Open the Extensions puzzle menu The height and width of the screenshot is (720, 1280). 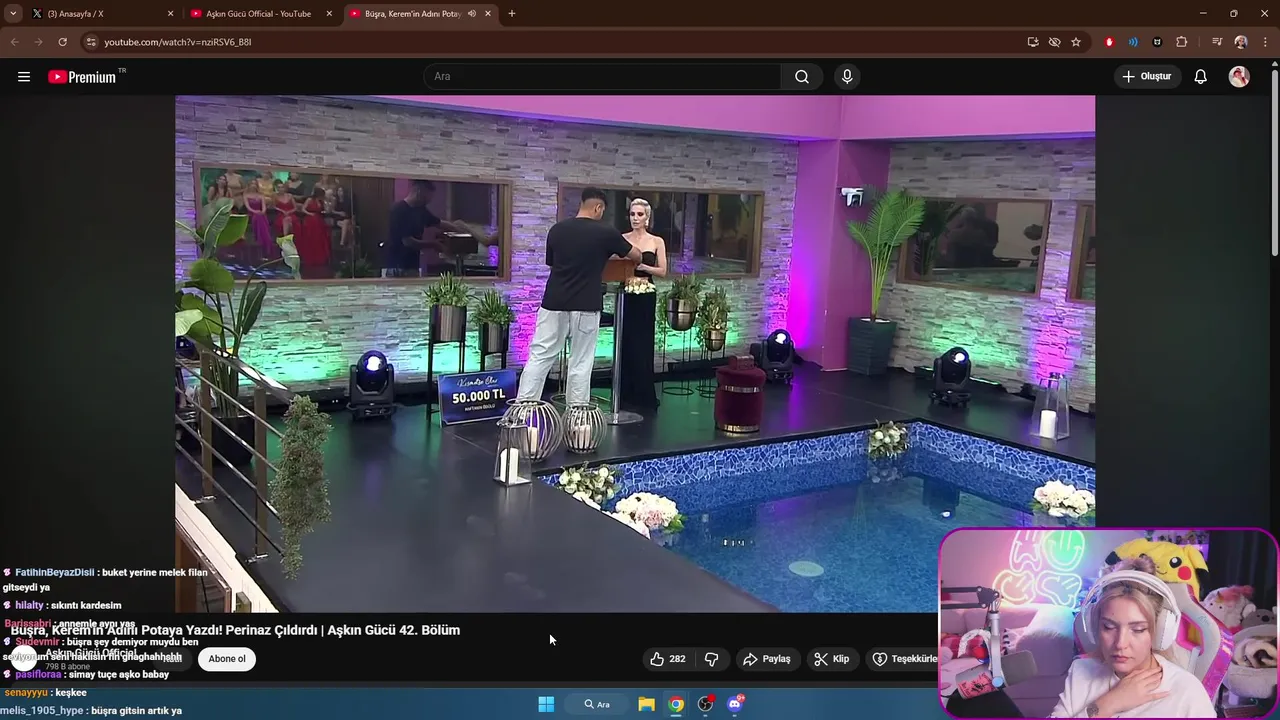click(1182, 42)
